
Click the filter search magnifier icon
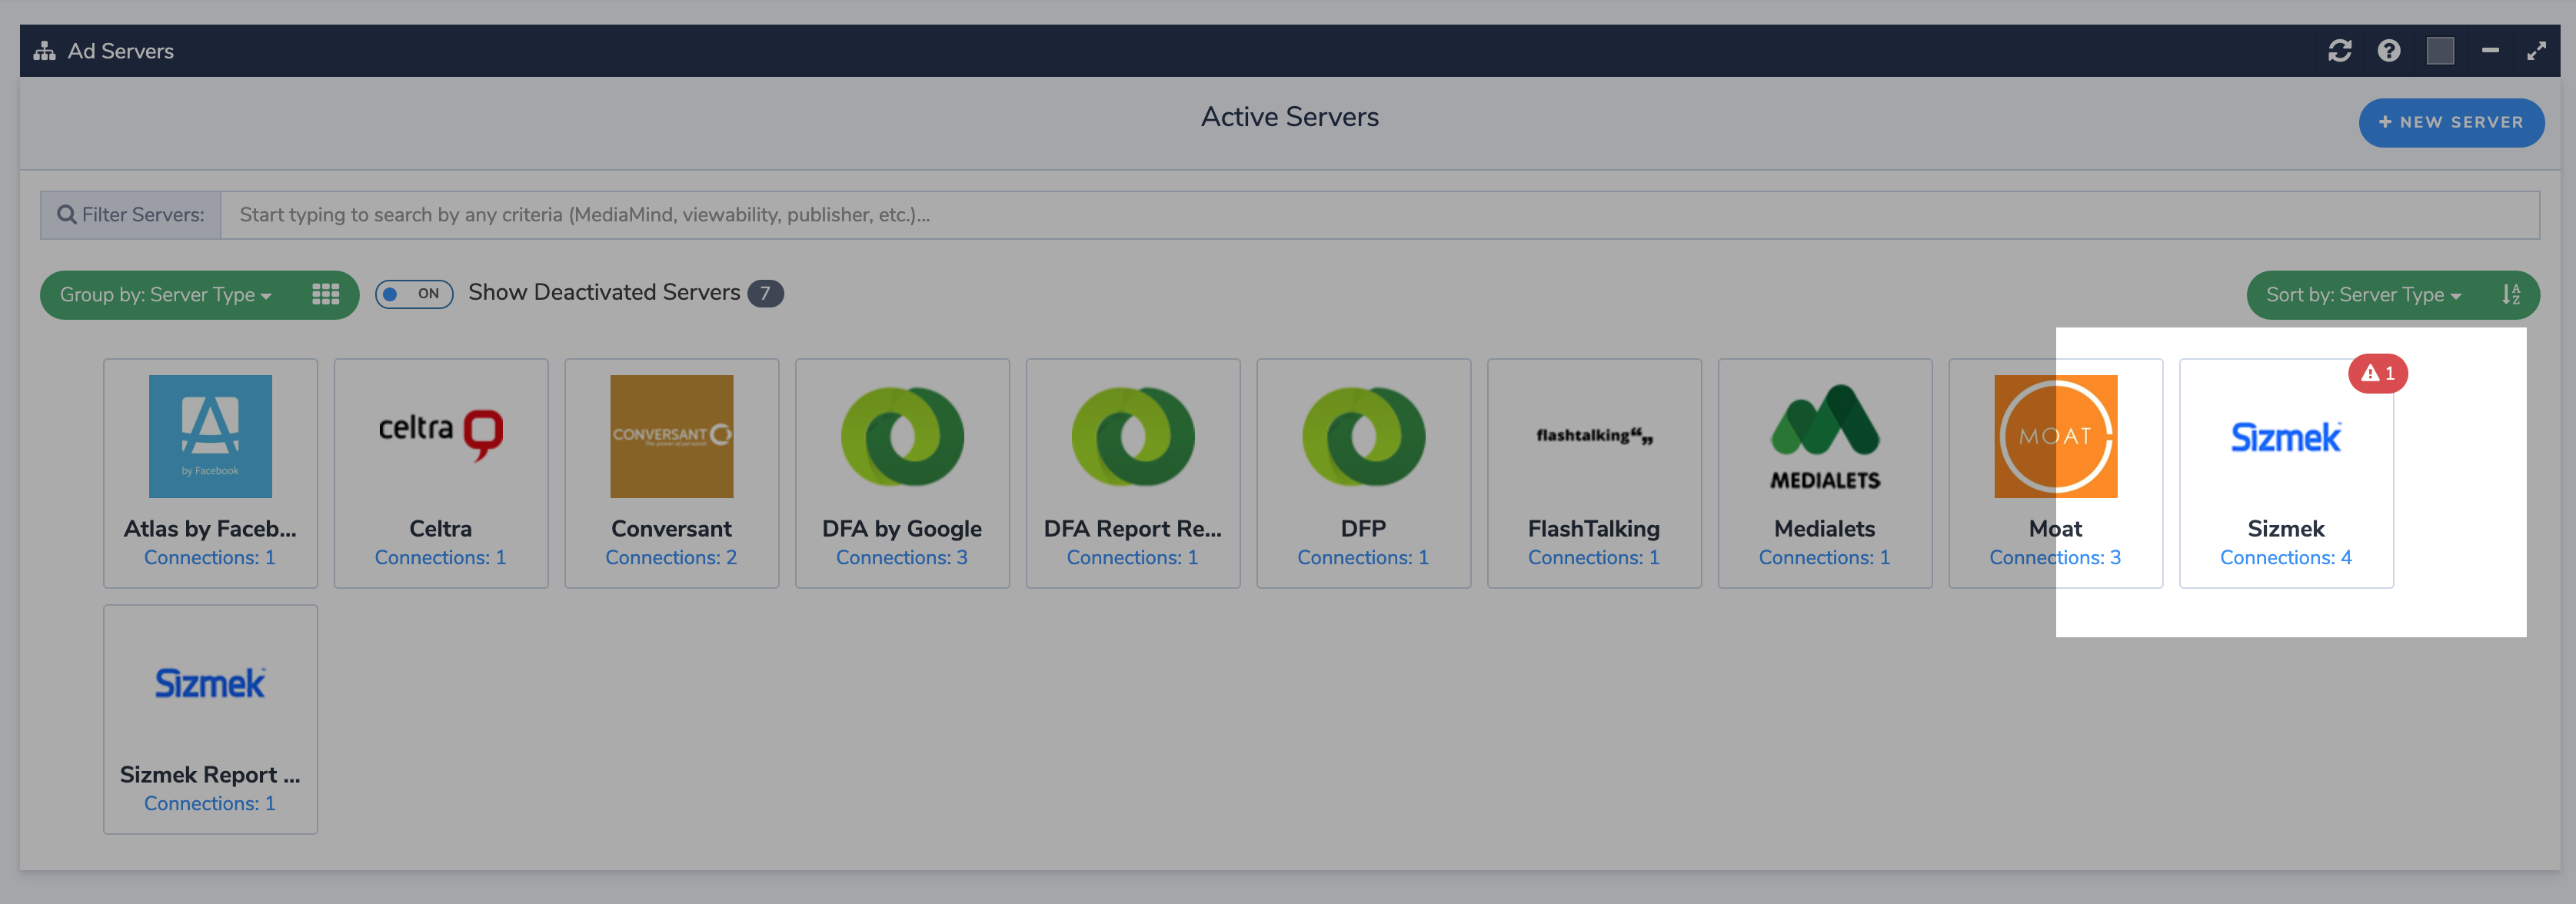67,215
